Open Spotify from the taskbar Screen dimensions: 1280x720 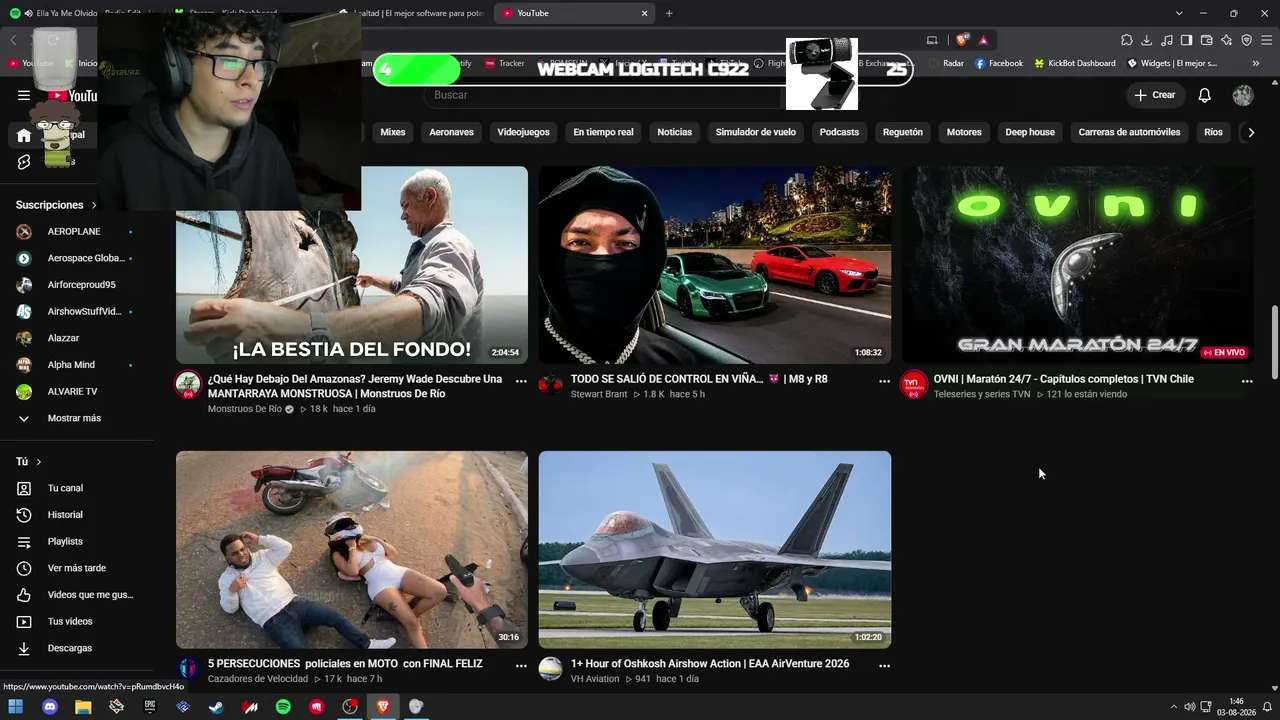(283, 707)
